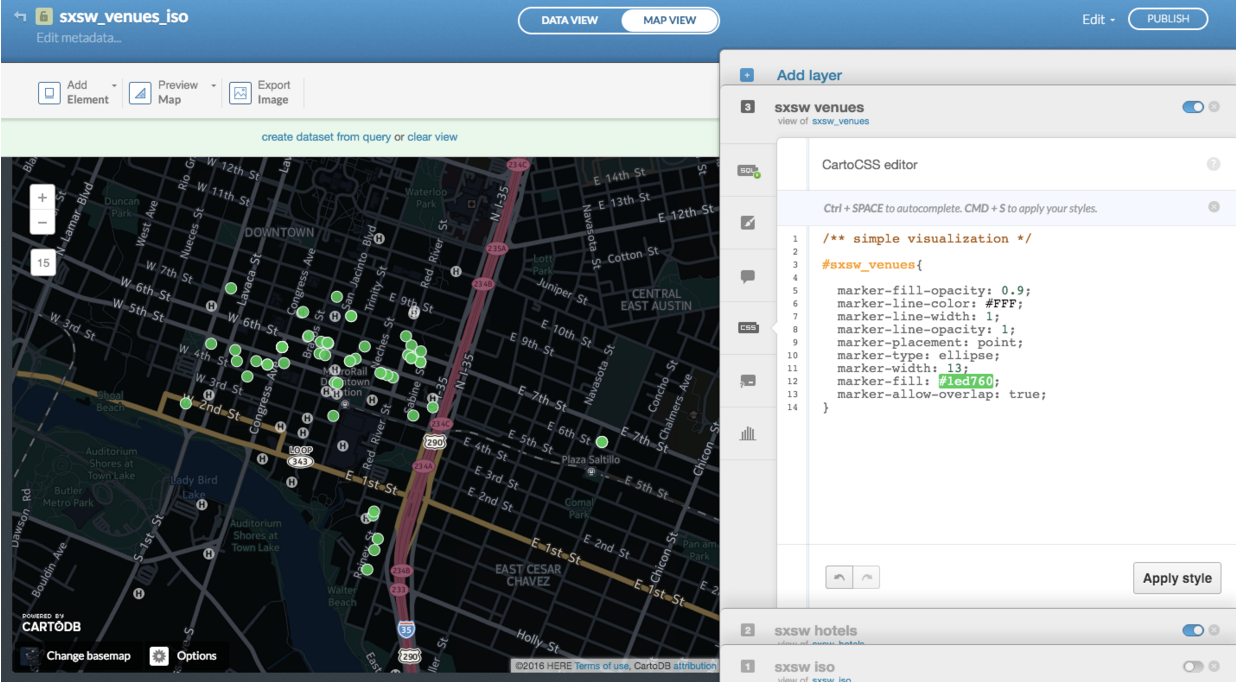Enable the sxsw iso layer
Viewport: 1237px width, 682px height.
[x=1192, y=666]
